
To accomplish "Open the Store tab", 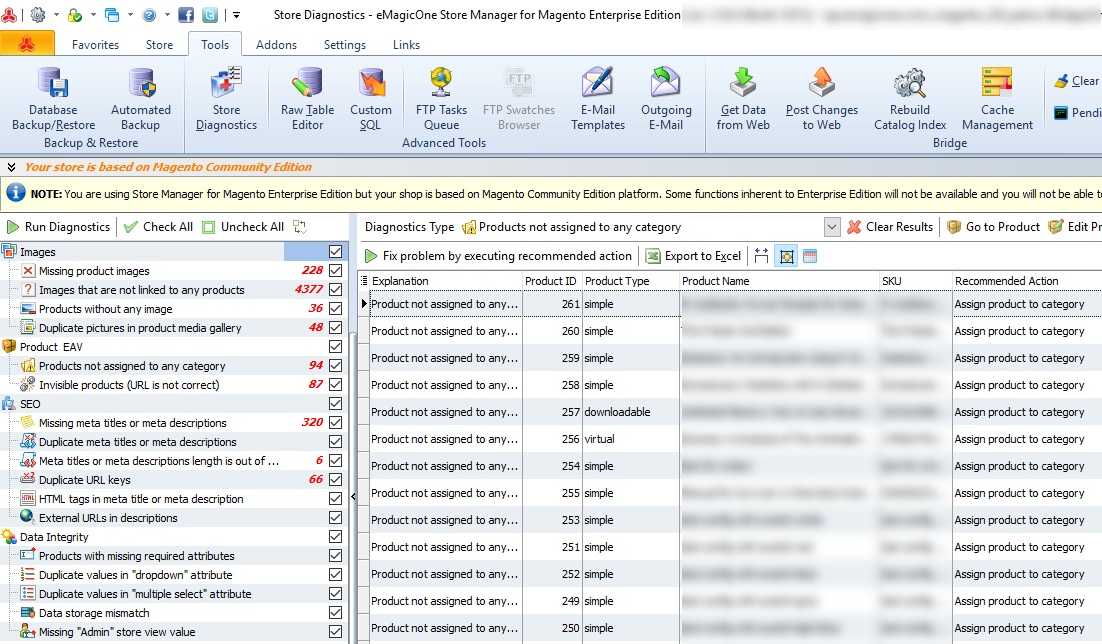I will [160, 45].
